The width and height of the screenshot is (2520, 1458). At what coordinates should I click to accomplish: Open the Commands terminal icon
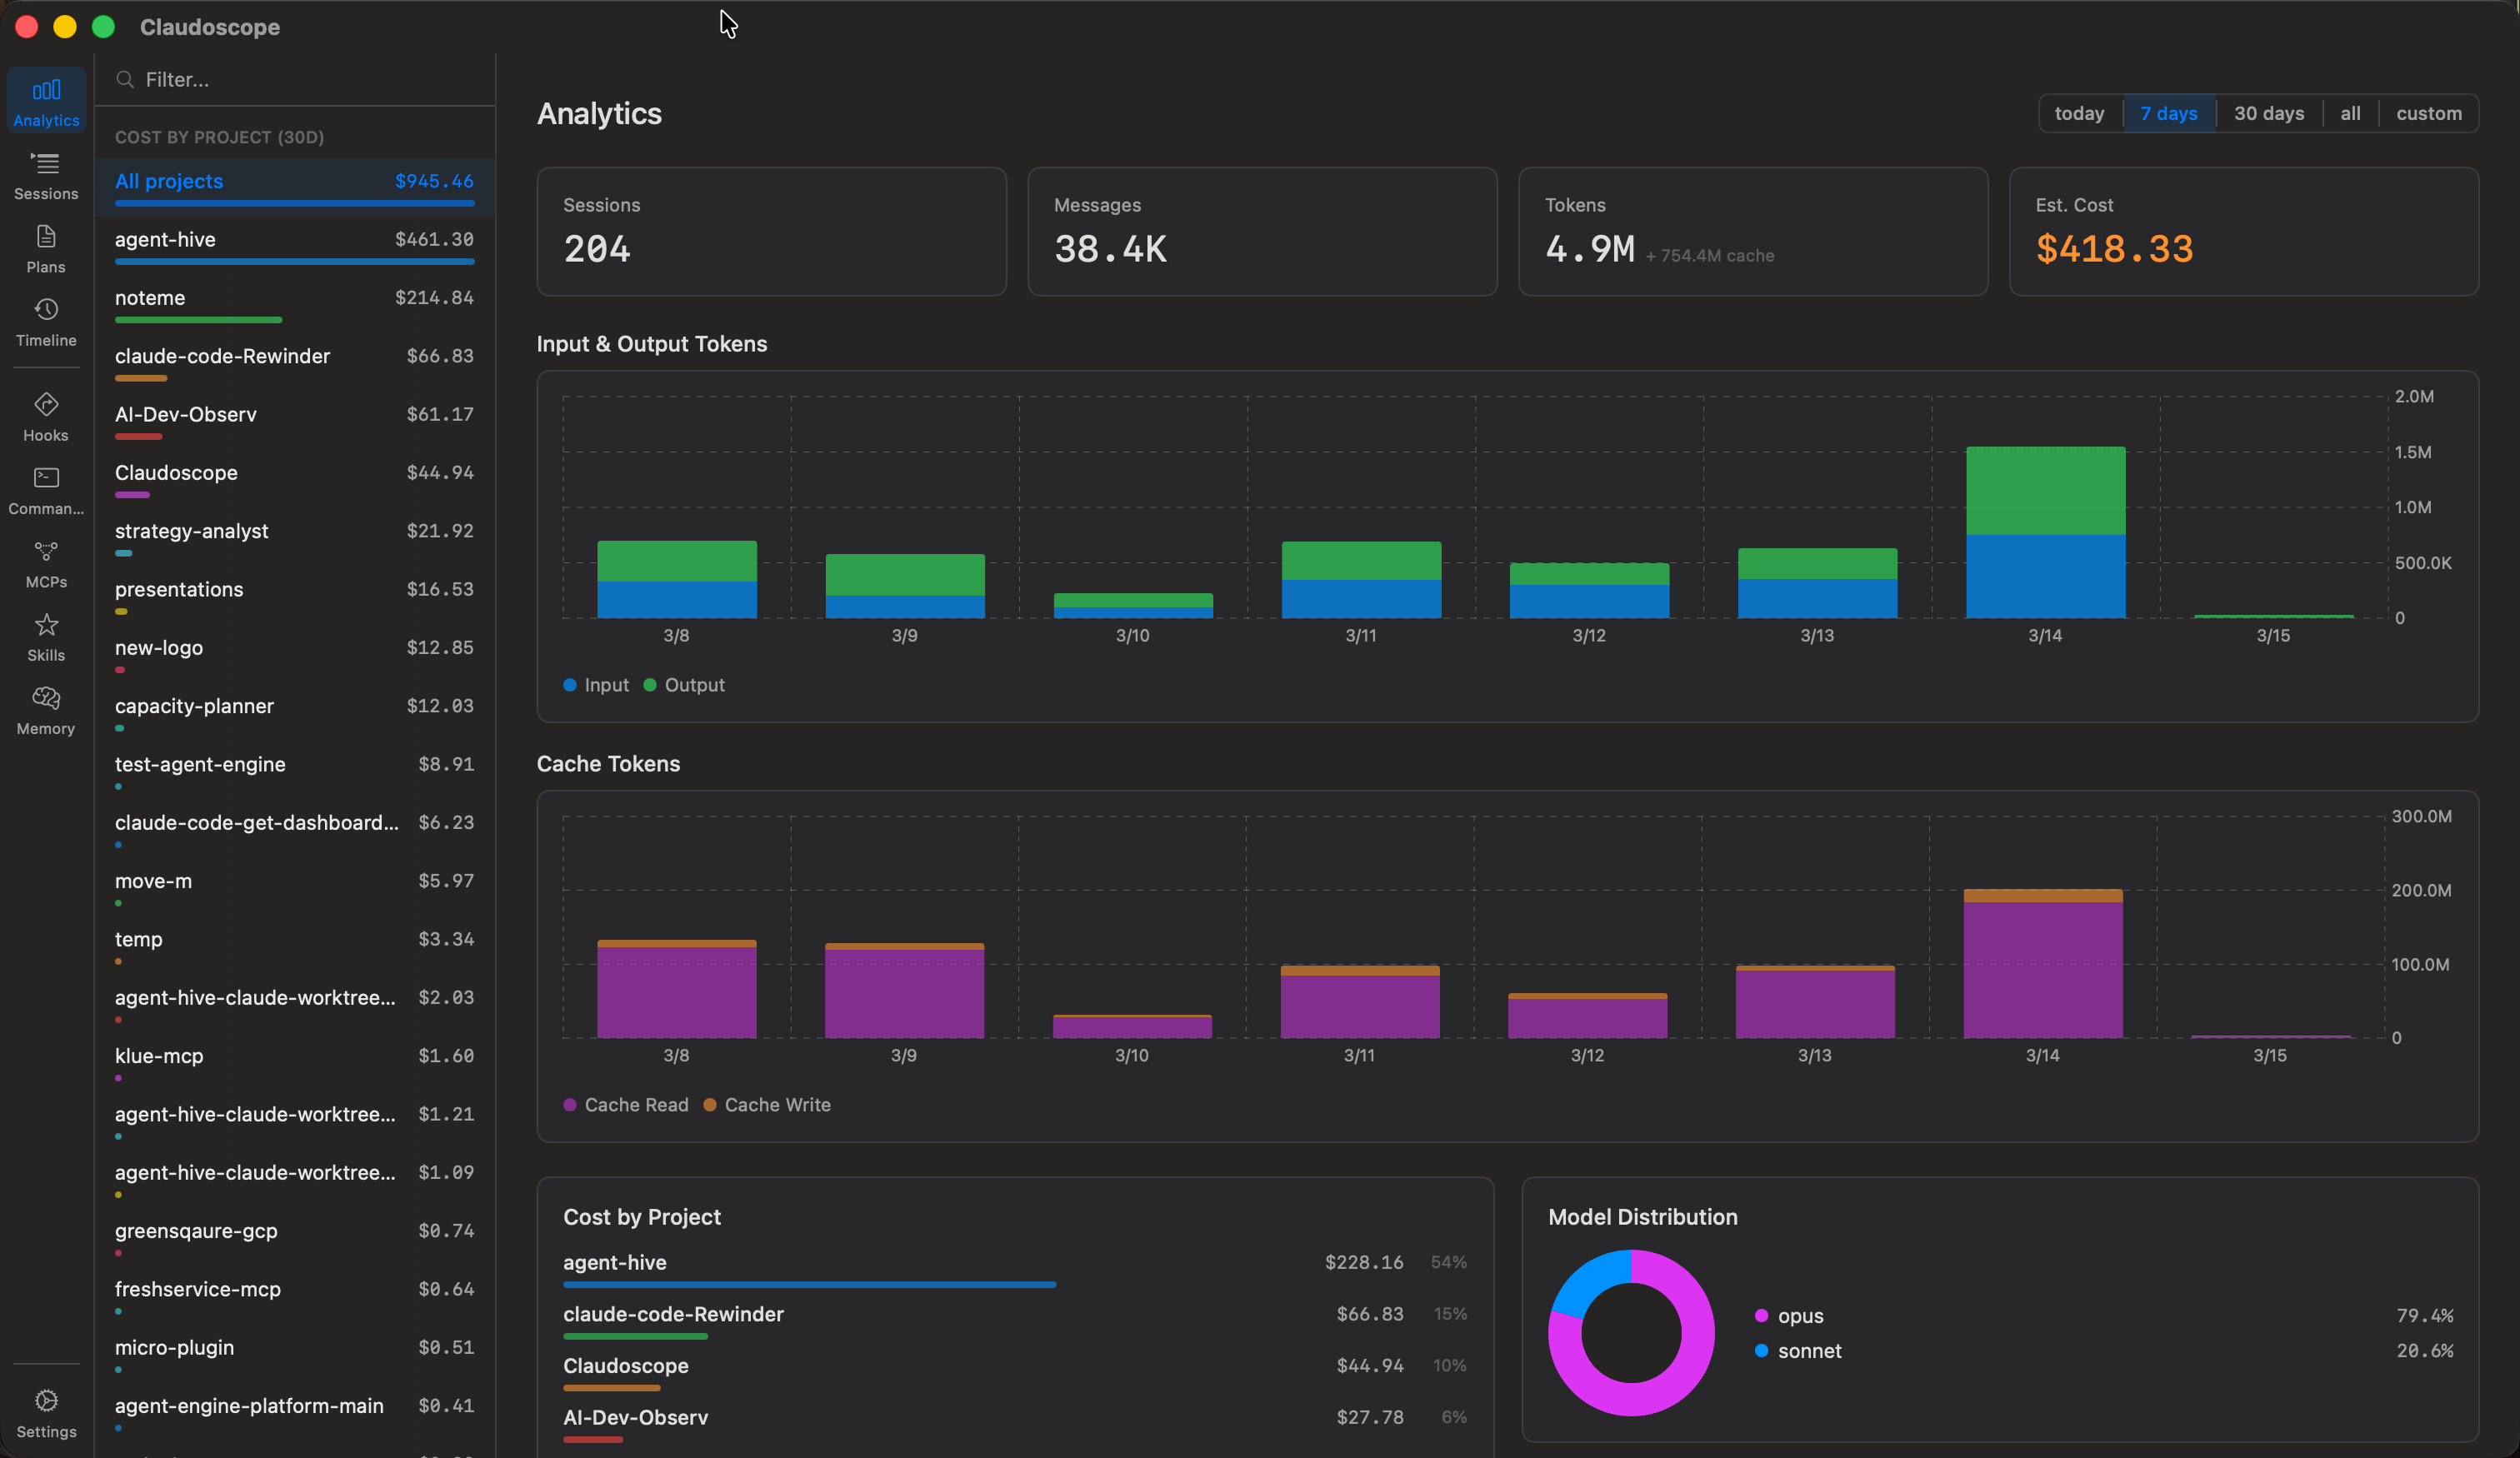tap(46, 490)
